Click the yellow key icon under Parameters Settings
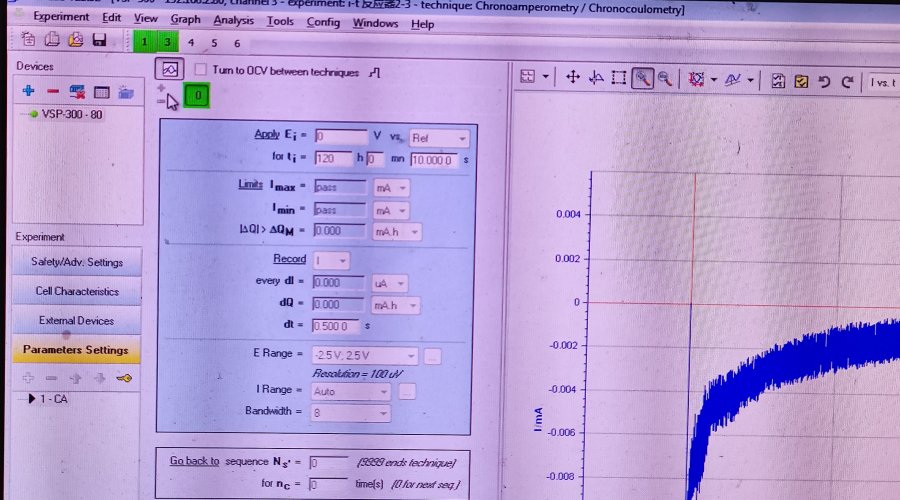 point(124,378)
